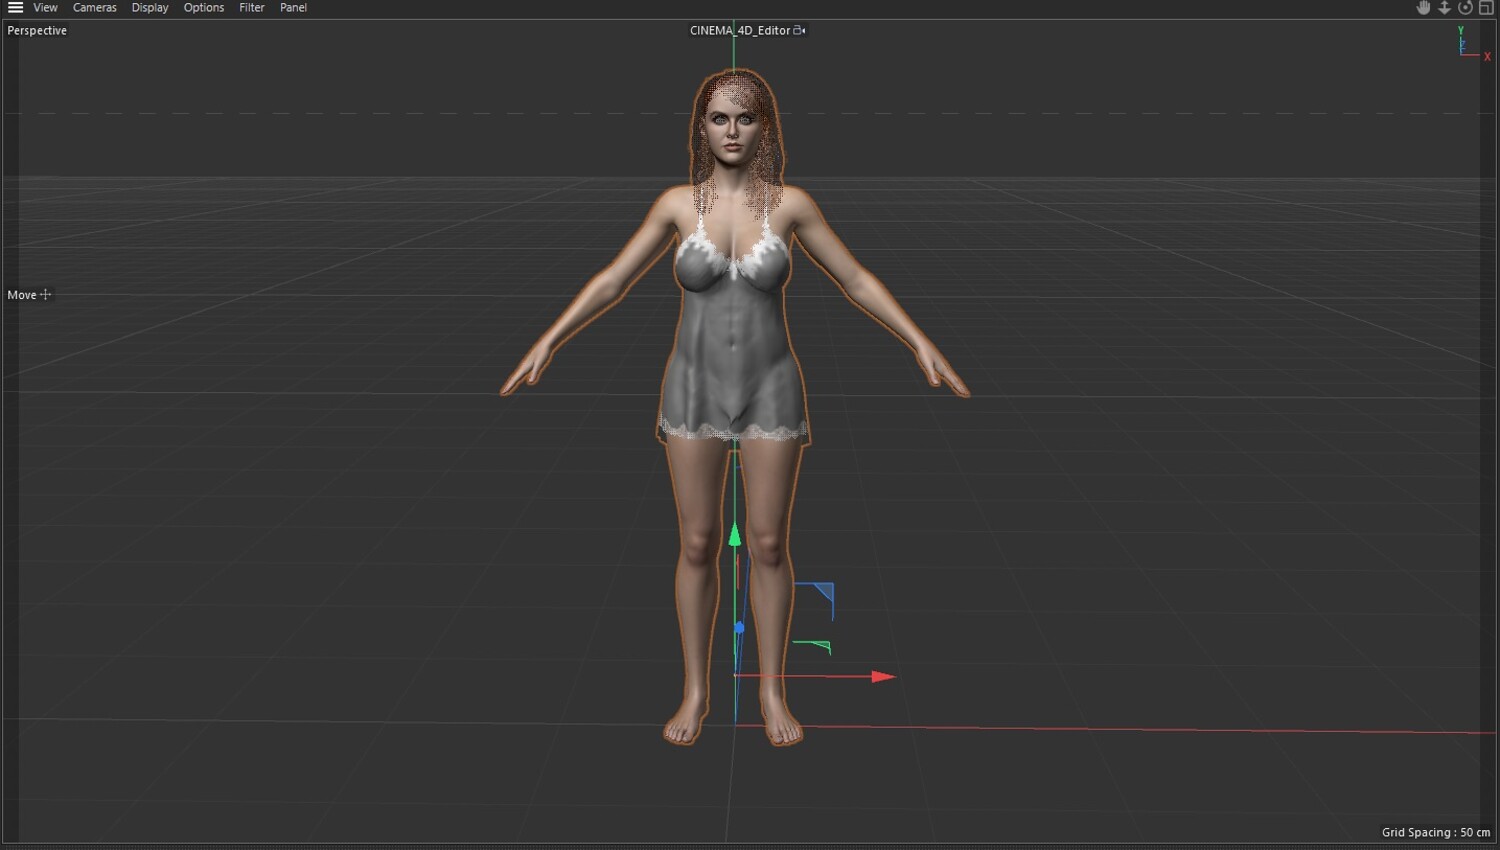
Task: Open the Panel menu
Action: 293,7
